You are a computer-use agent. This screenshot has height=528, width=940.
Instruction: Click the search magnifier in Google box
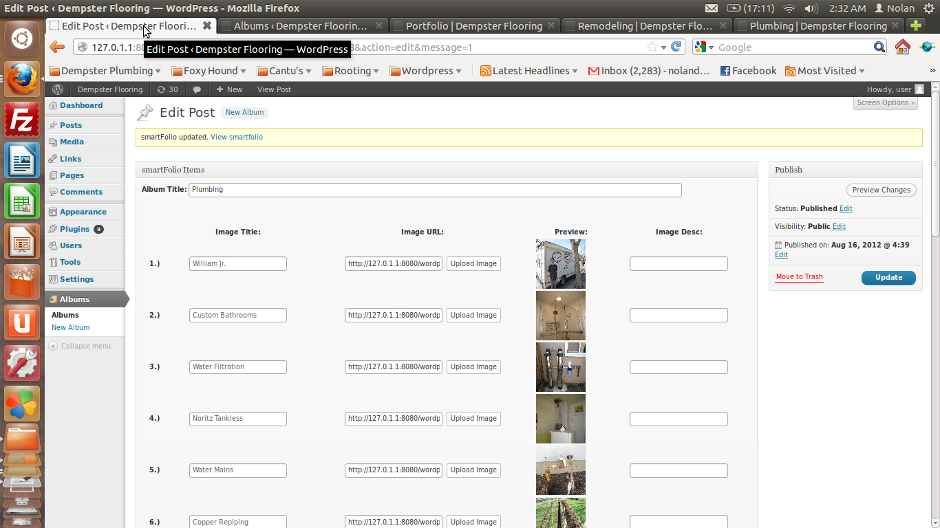tap(879, 47)
